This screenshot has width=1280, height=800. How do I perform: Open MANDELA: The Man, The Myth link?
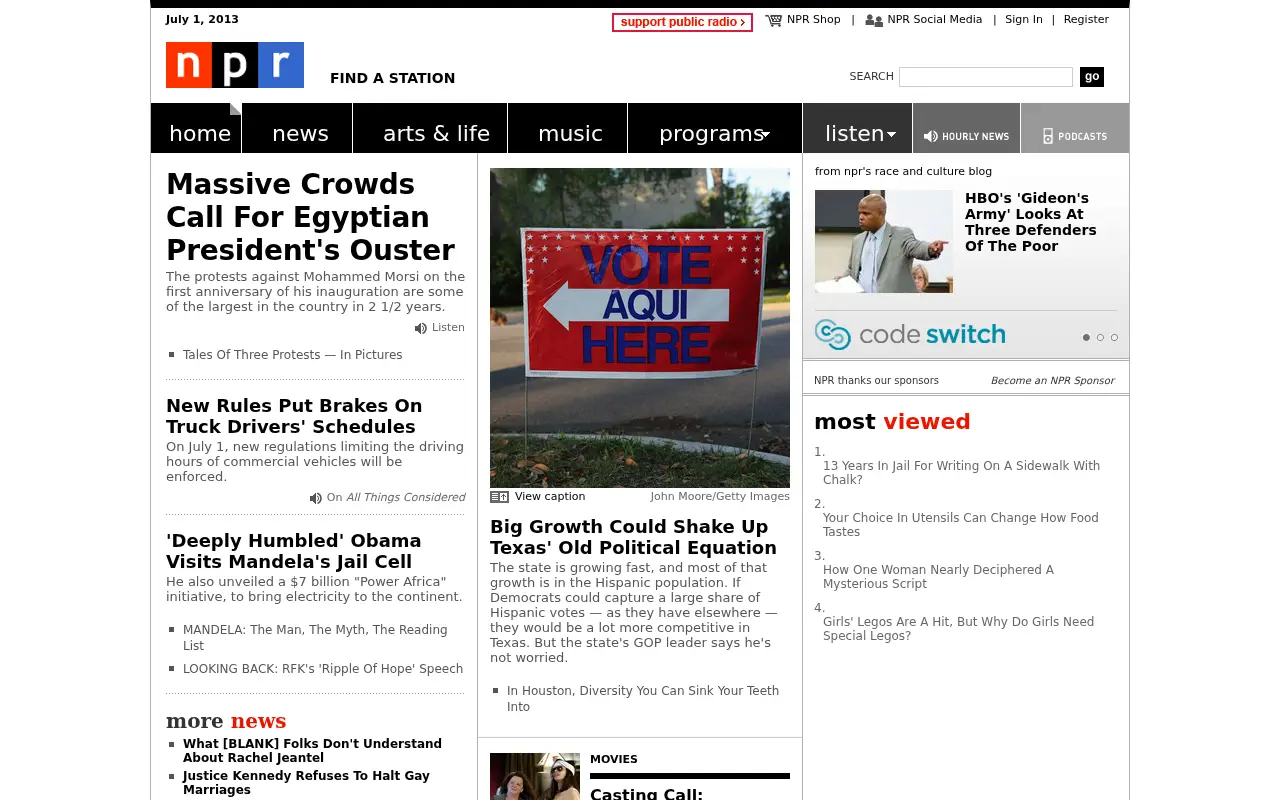coord(315,638)
